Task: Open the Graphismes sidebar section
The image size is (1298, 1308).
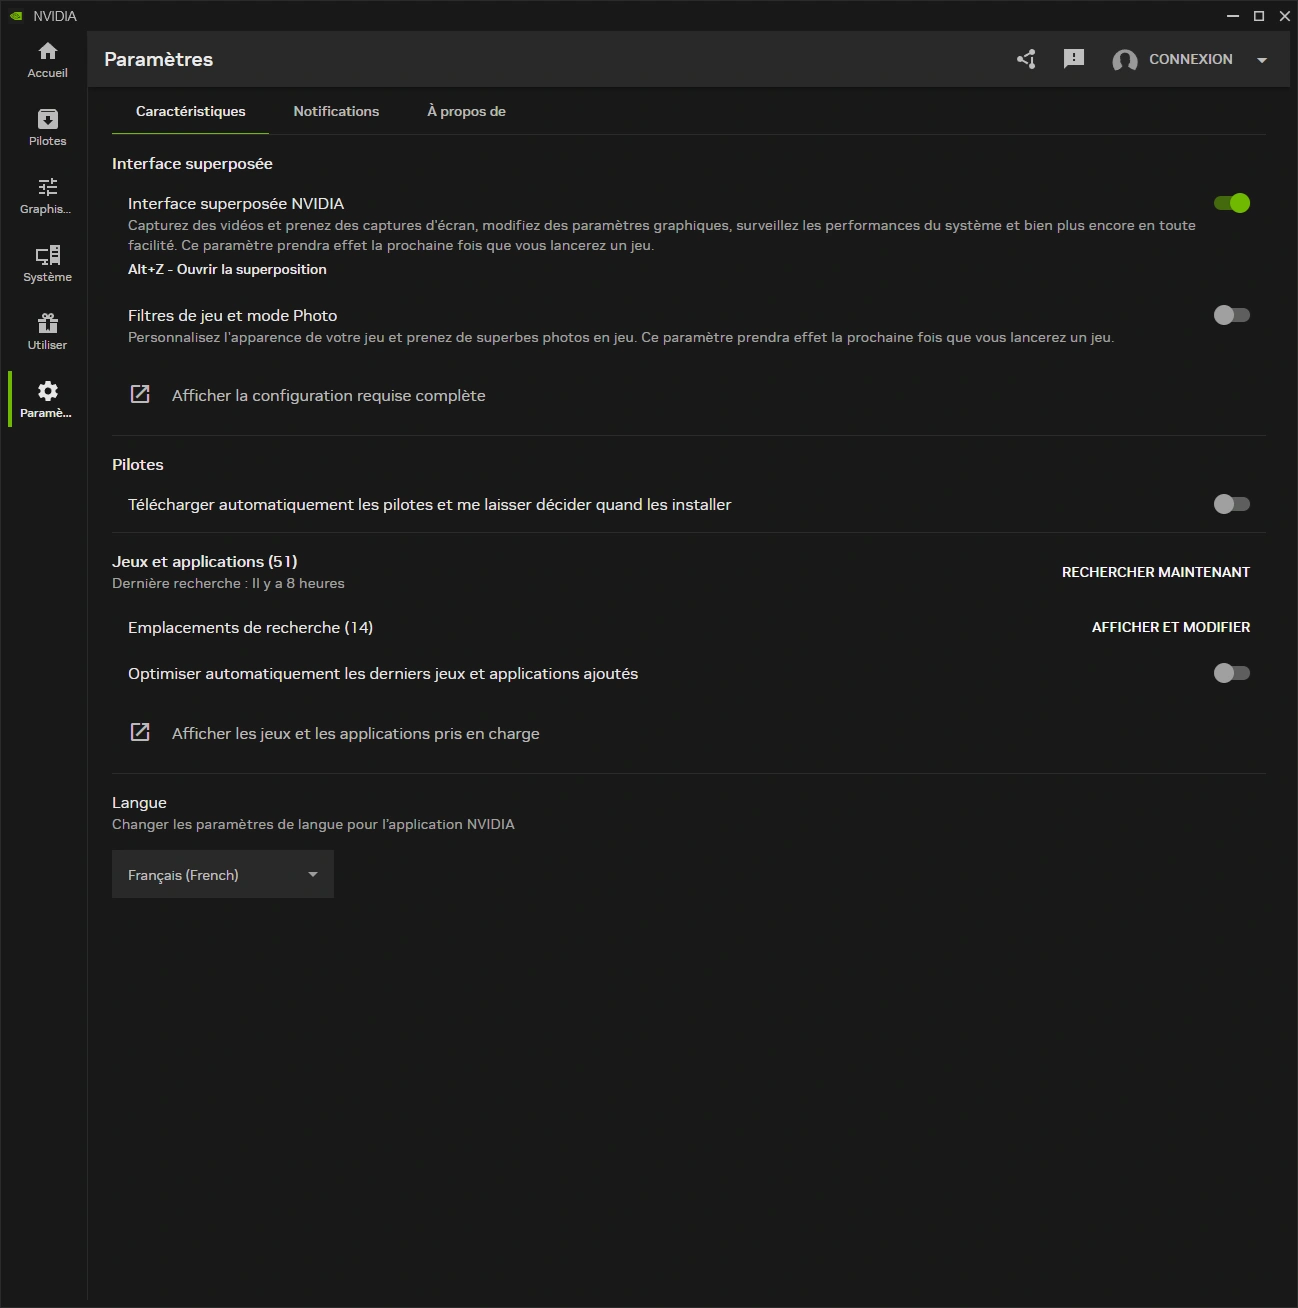Action: 47,196
